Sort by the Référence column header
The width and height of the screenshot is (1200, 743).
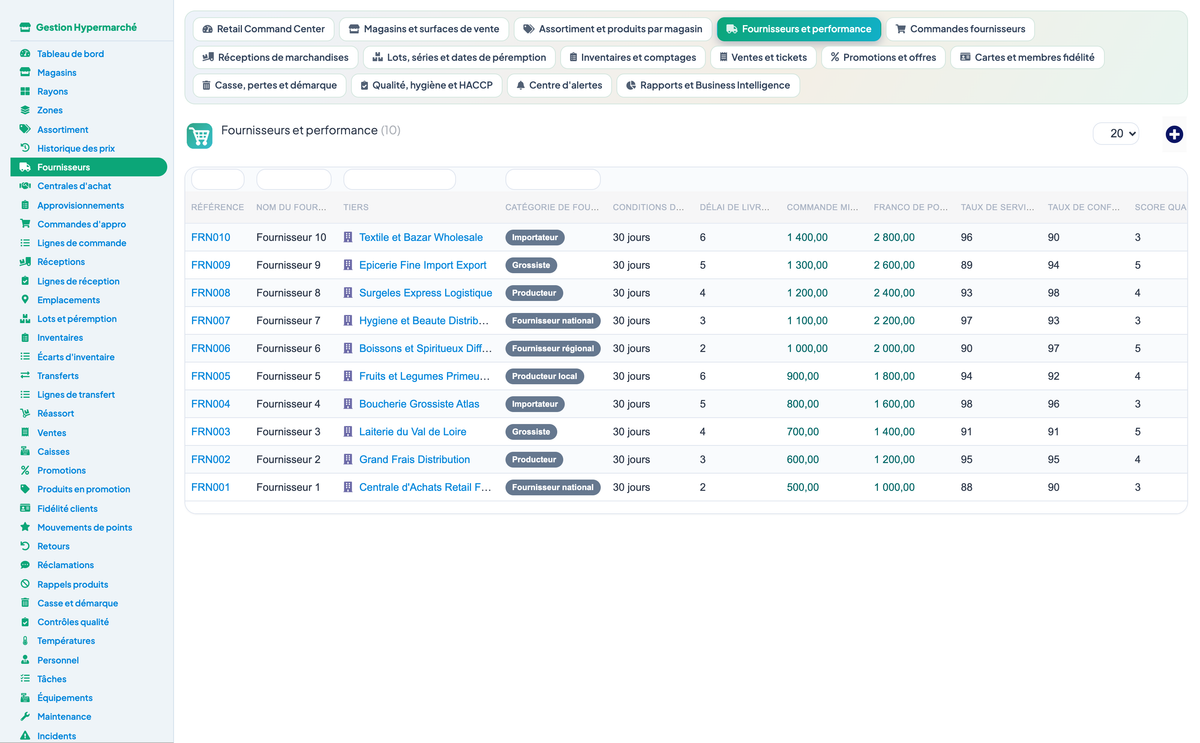[217, 207]
